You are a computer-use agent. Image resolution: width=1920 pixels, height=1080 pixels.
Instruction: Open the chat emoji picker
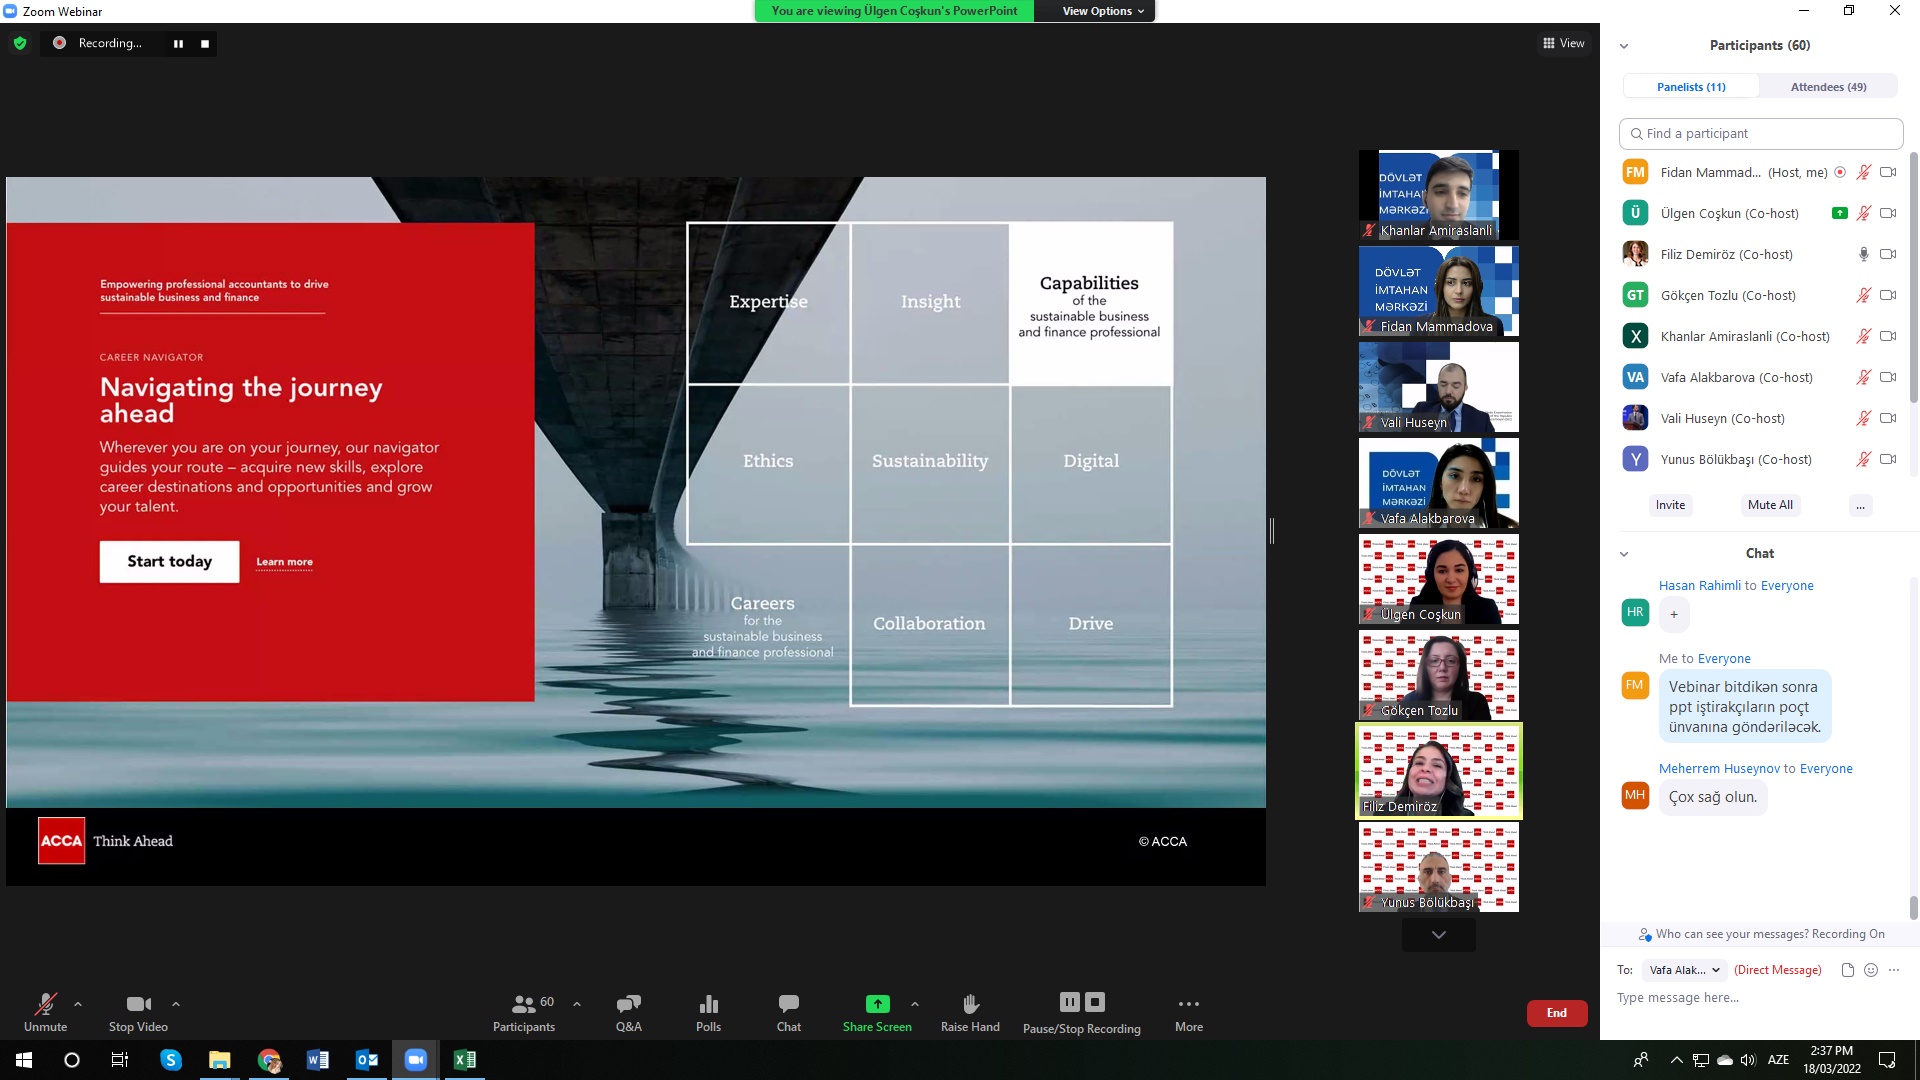click(x=1871, y=970)
